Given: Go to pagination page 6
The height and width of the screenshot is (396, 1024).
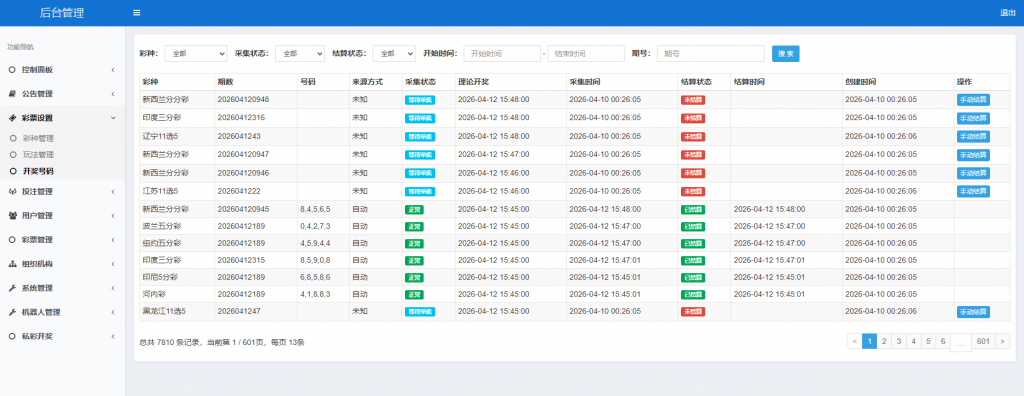Looking at the screenshot, I should click(x=943, y=341).
